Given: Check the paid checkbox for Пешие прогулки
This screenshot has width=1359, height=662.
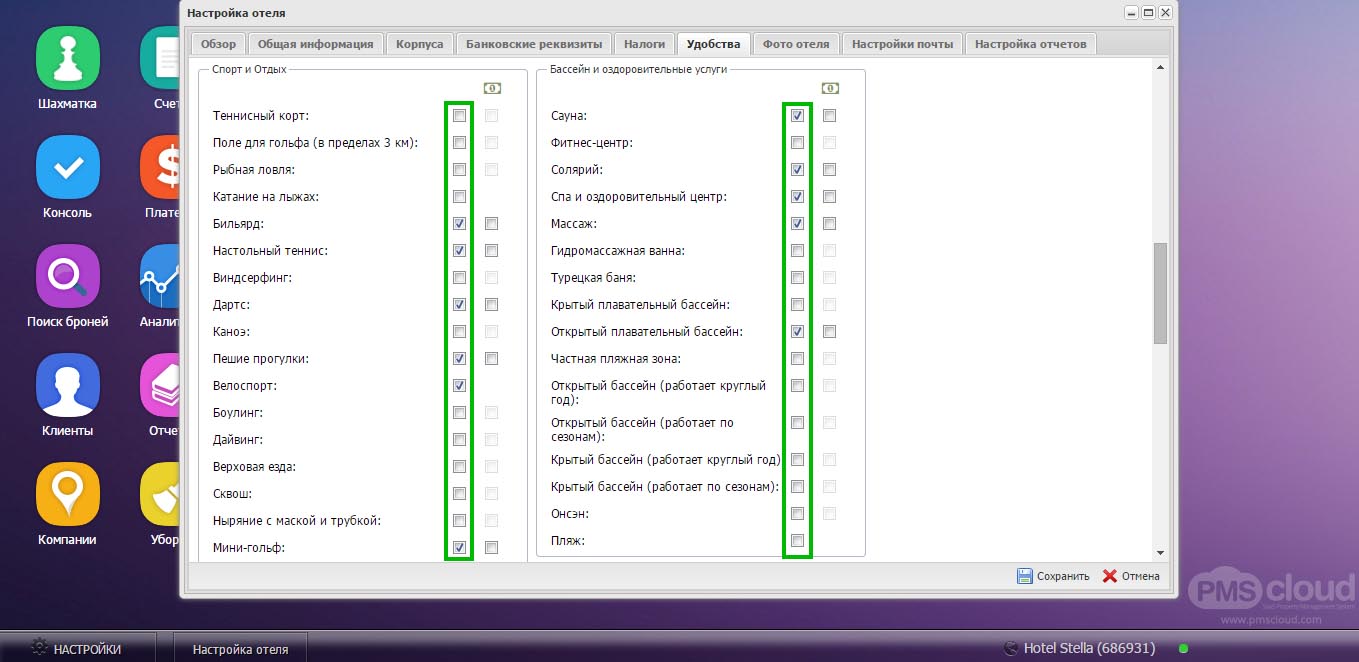Looking at the screenshot, I should tap(491, 359).
